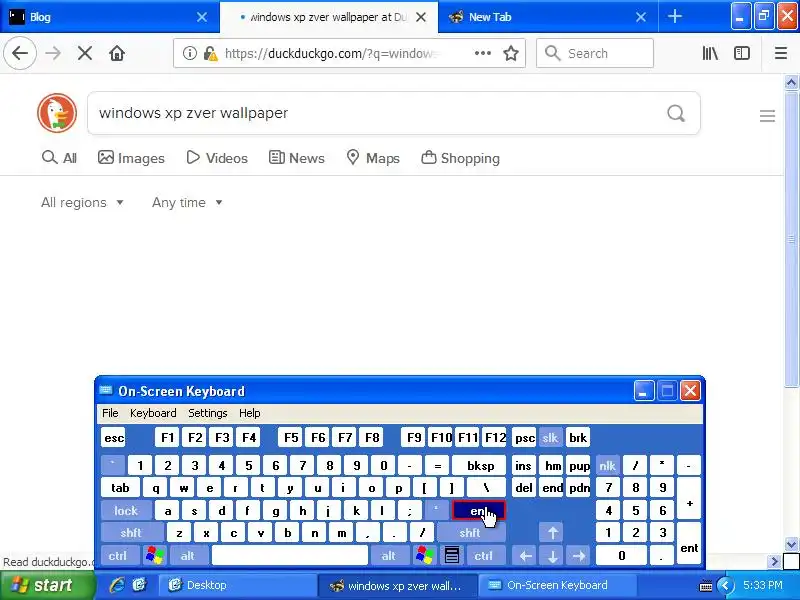Open the Windows start button
The height and width of the screenshot is (600, 800).
(46, 585)
